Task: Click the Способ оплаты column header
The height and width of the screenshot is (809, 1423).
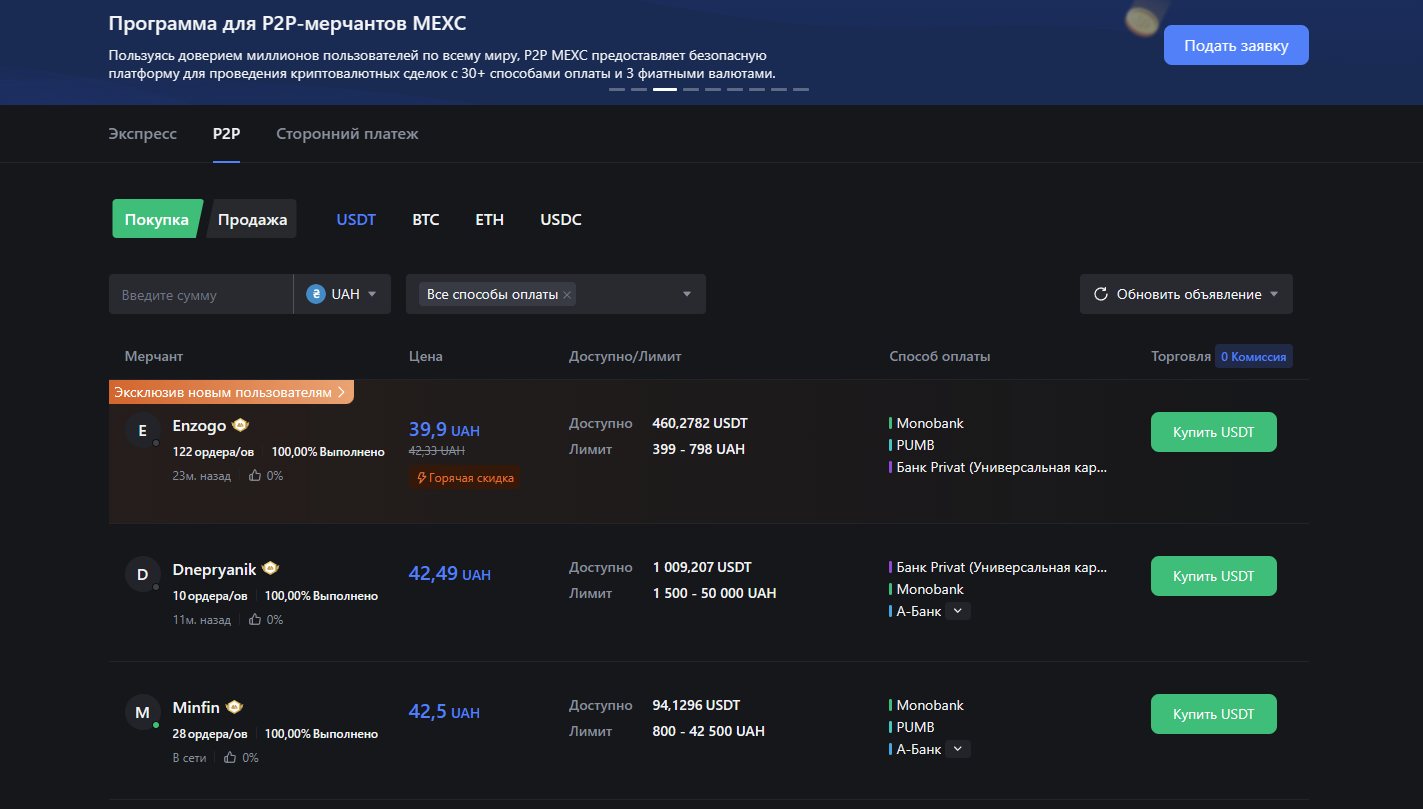Action: tap(940, 356)
